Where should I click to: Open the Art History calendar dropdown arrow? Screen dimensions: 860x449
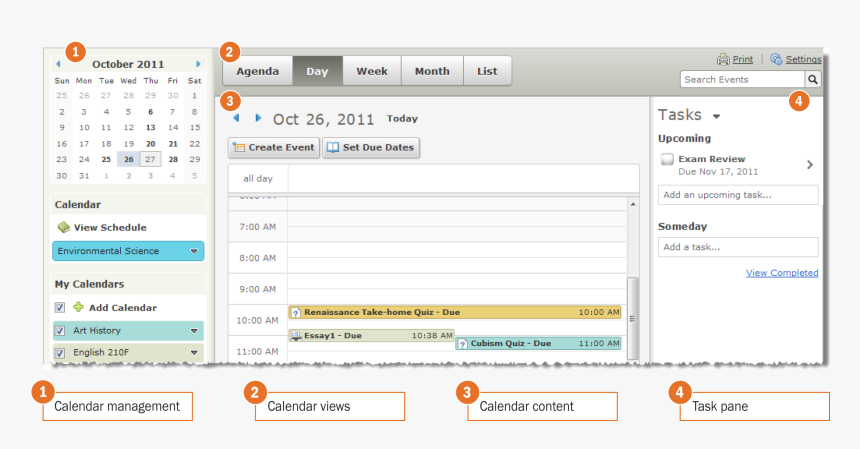coord(194,331)
